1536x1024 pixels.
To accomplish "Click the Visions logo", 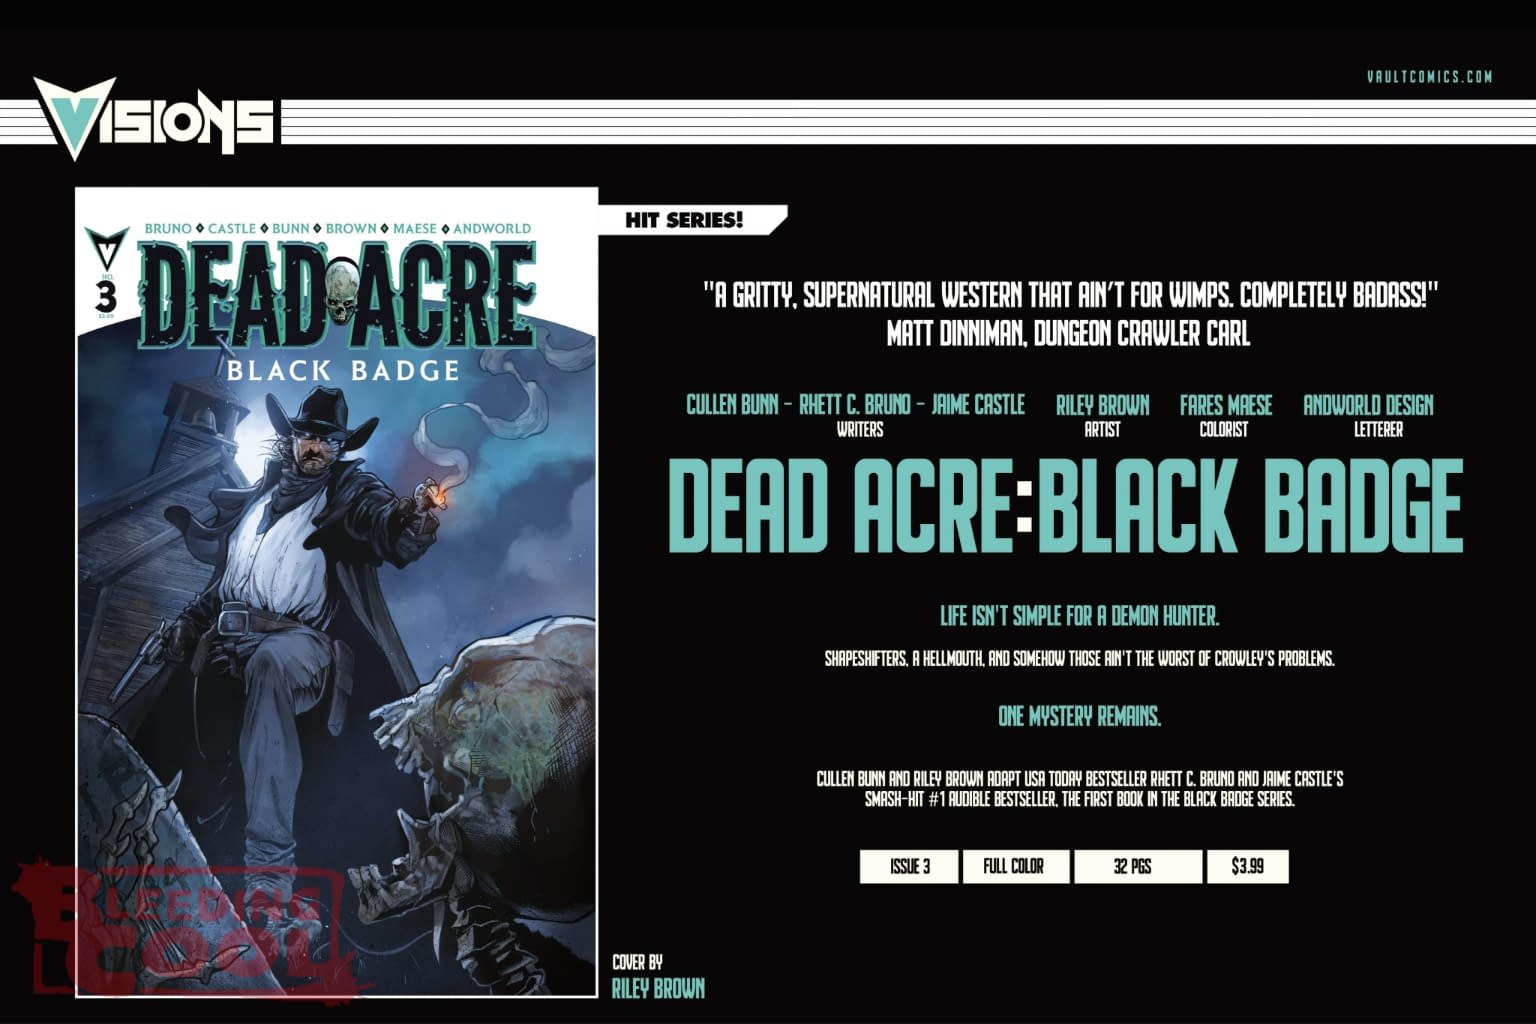I will tap(154, 121).
